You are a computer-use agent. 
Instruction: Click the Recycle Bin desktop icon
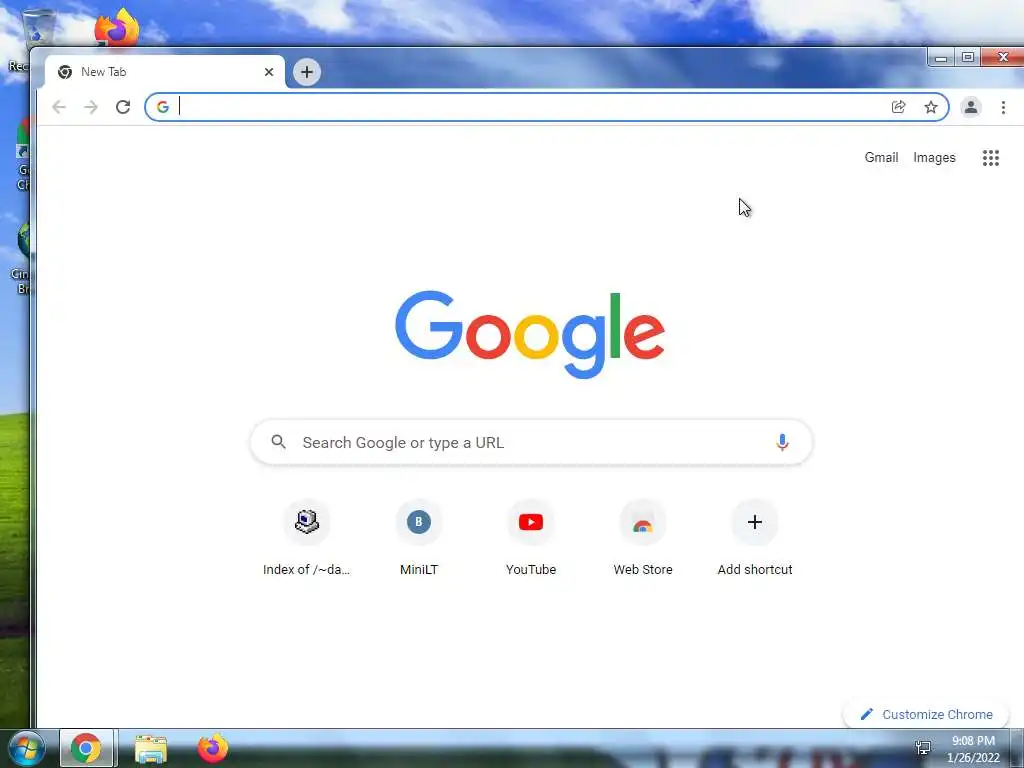point(37,27)
